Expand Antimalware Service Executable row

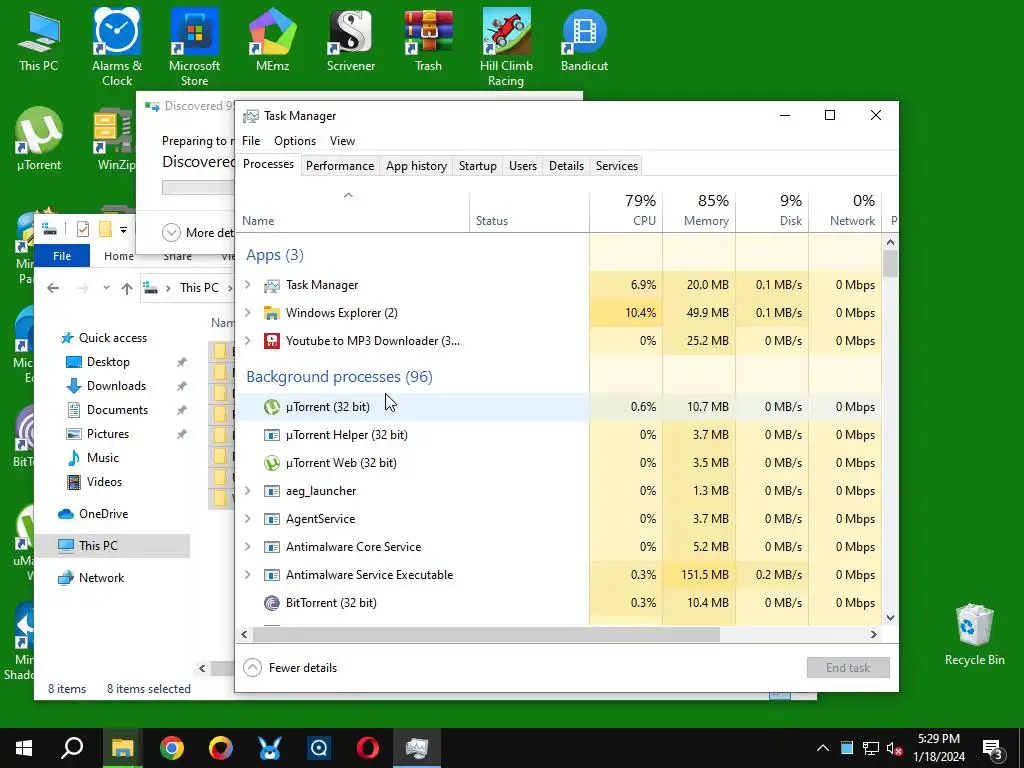248,575
